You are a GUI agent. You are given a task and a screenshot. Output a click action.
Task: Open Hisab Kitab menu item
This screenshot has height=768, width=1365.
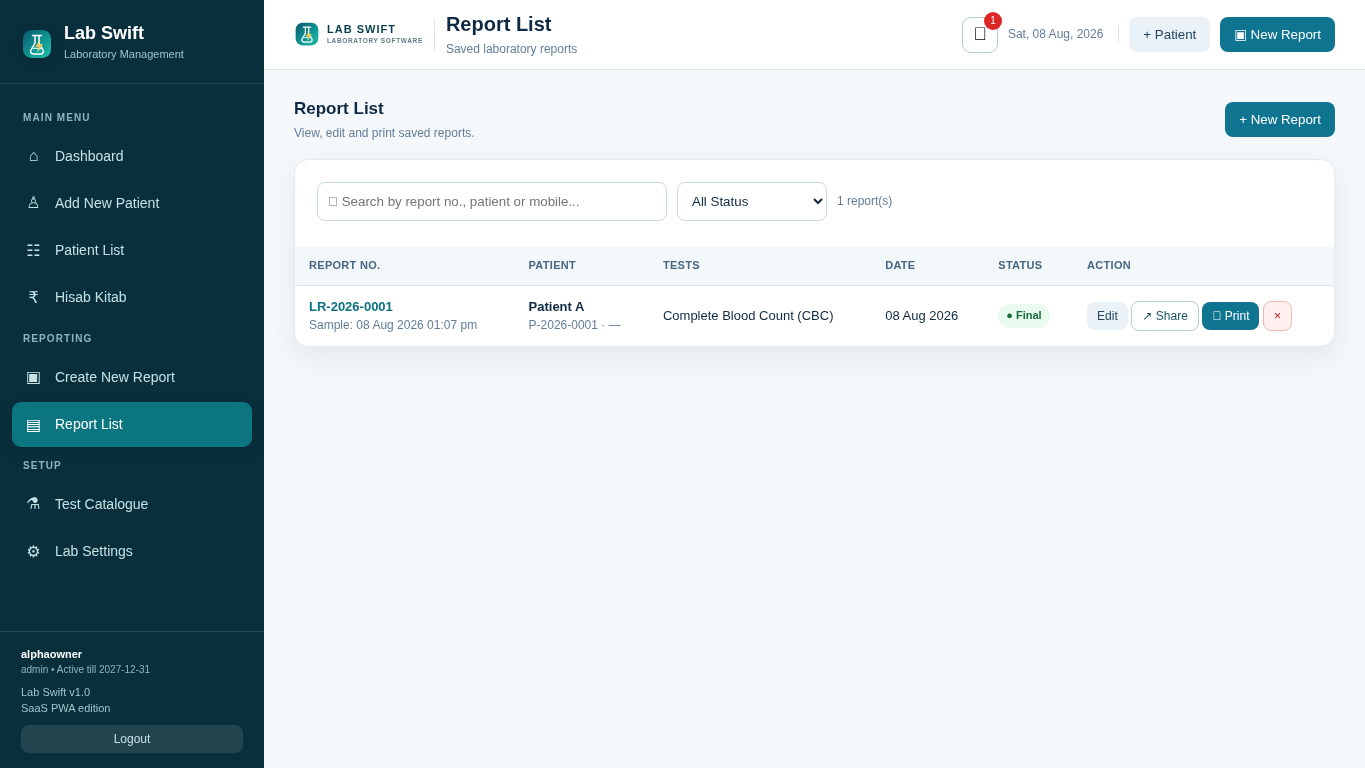[132, 297]
